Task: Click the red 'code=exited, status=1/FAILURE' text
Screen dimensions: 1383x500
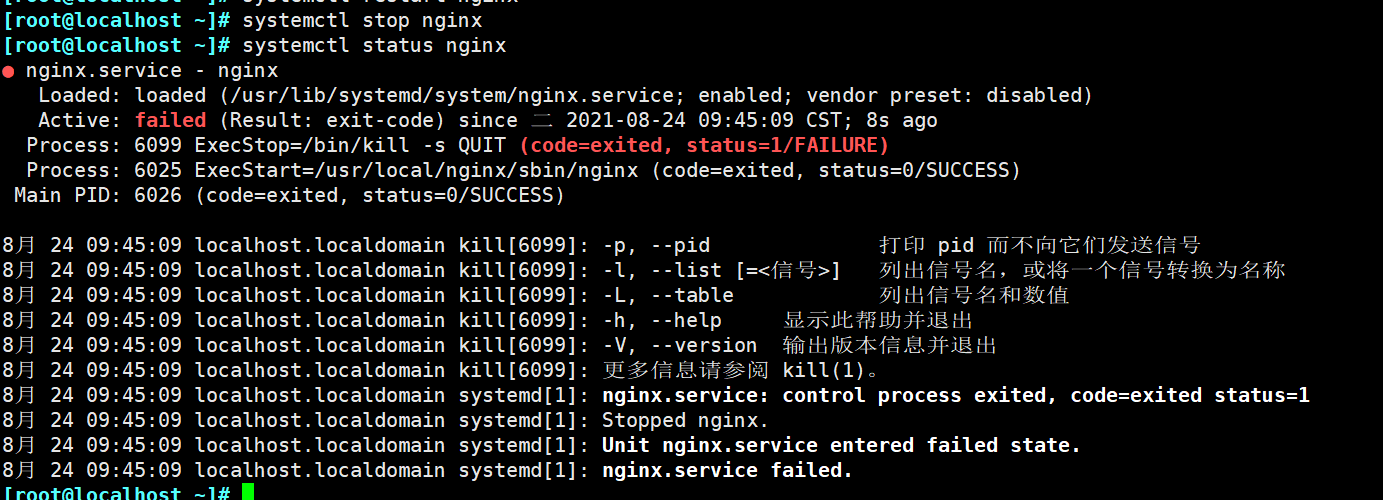Action: [704, 146]
